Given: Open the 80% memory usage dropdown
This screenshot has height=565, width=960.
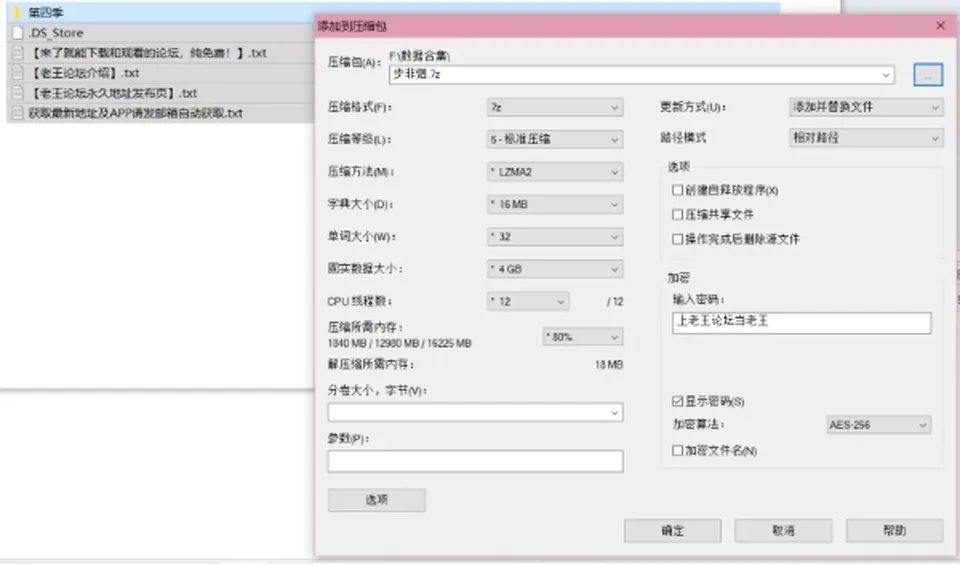Looking at the screenshot, I should (583, 337).
